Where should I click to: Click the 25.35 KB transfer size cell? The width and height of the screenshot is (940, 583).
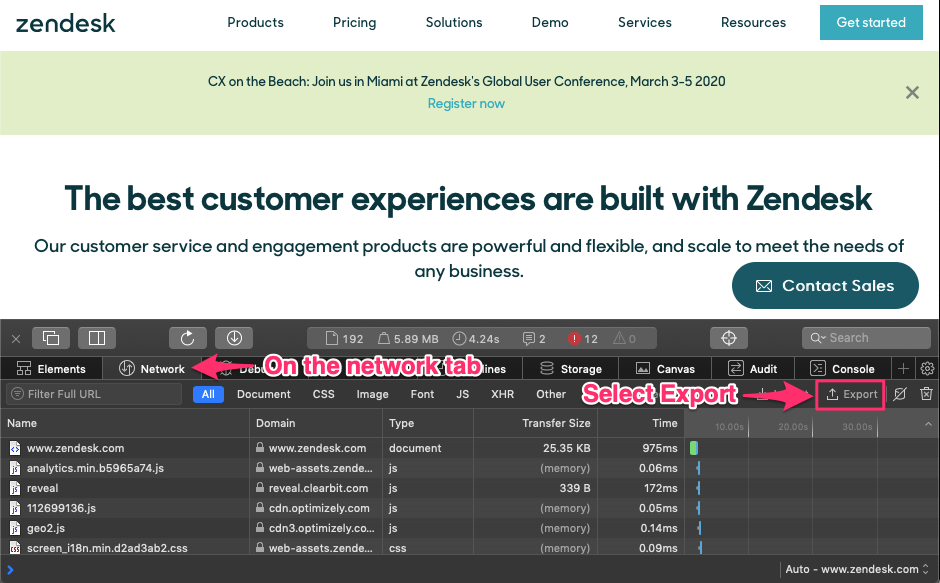pyautogui.click(x=567, y=448)
